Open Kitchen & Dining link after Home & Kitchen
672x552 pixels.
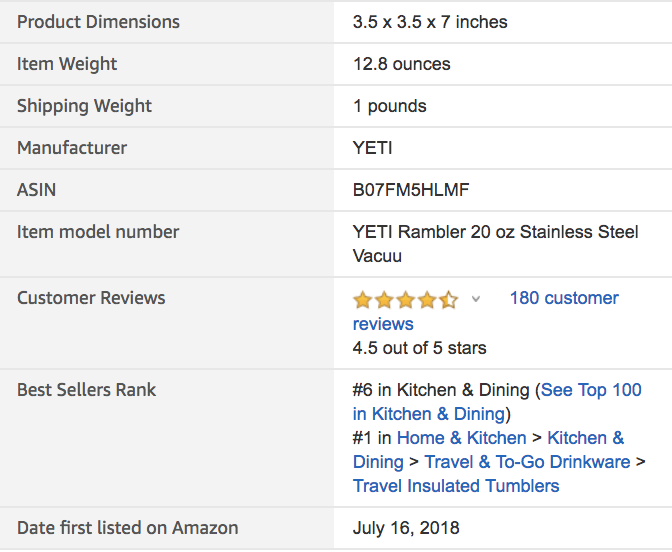pos(585,438)
